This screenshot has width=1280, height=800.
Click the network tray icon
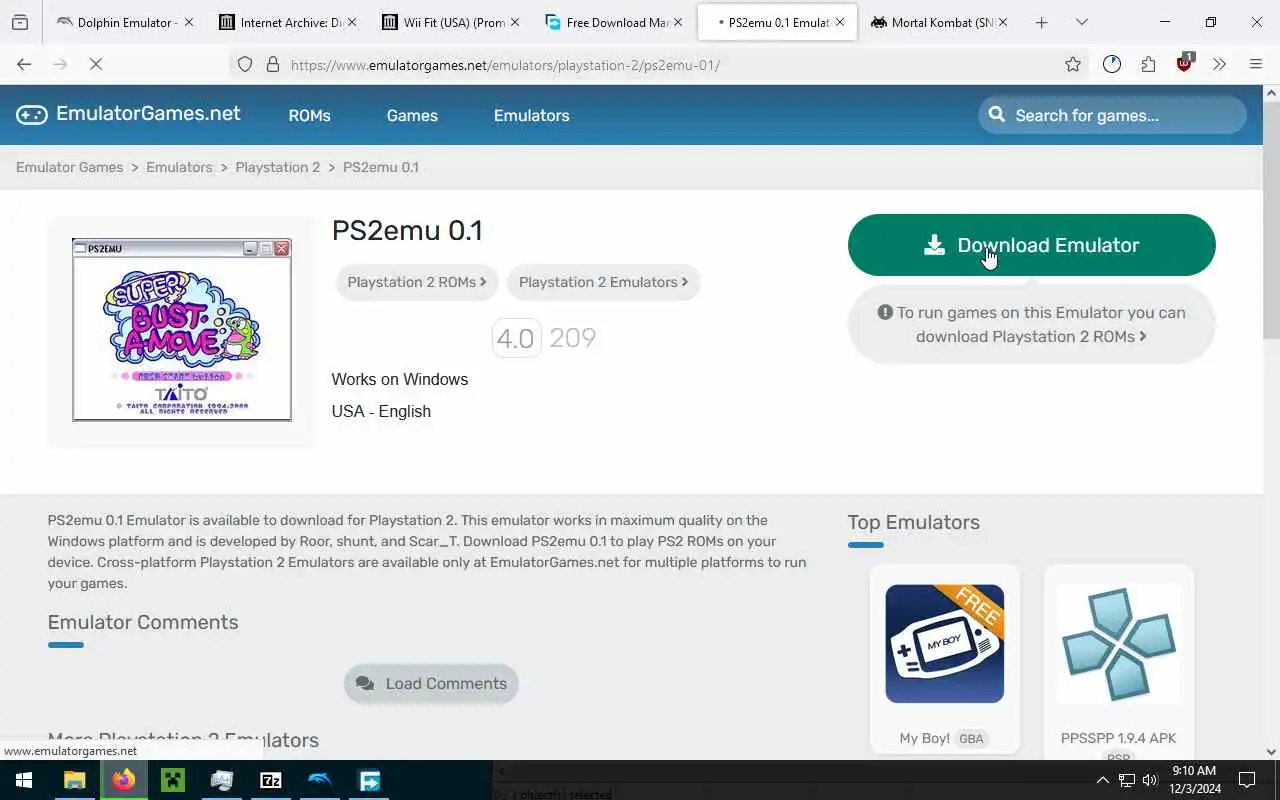coord(1127,780)
